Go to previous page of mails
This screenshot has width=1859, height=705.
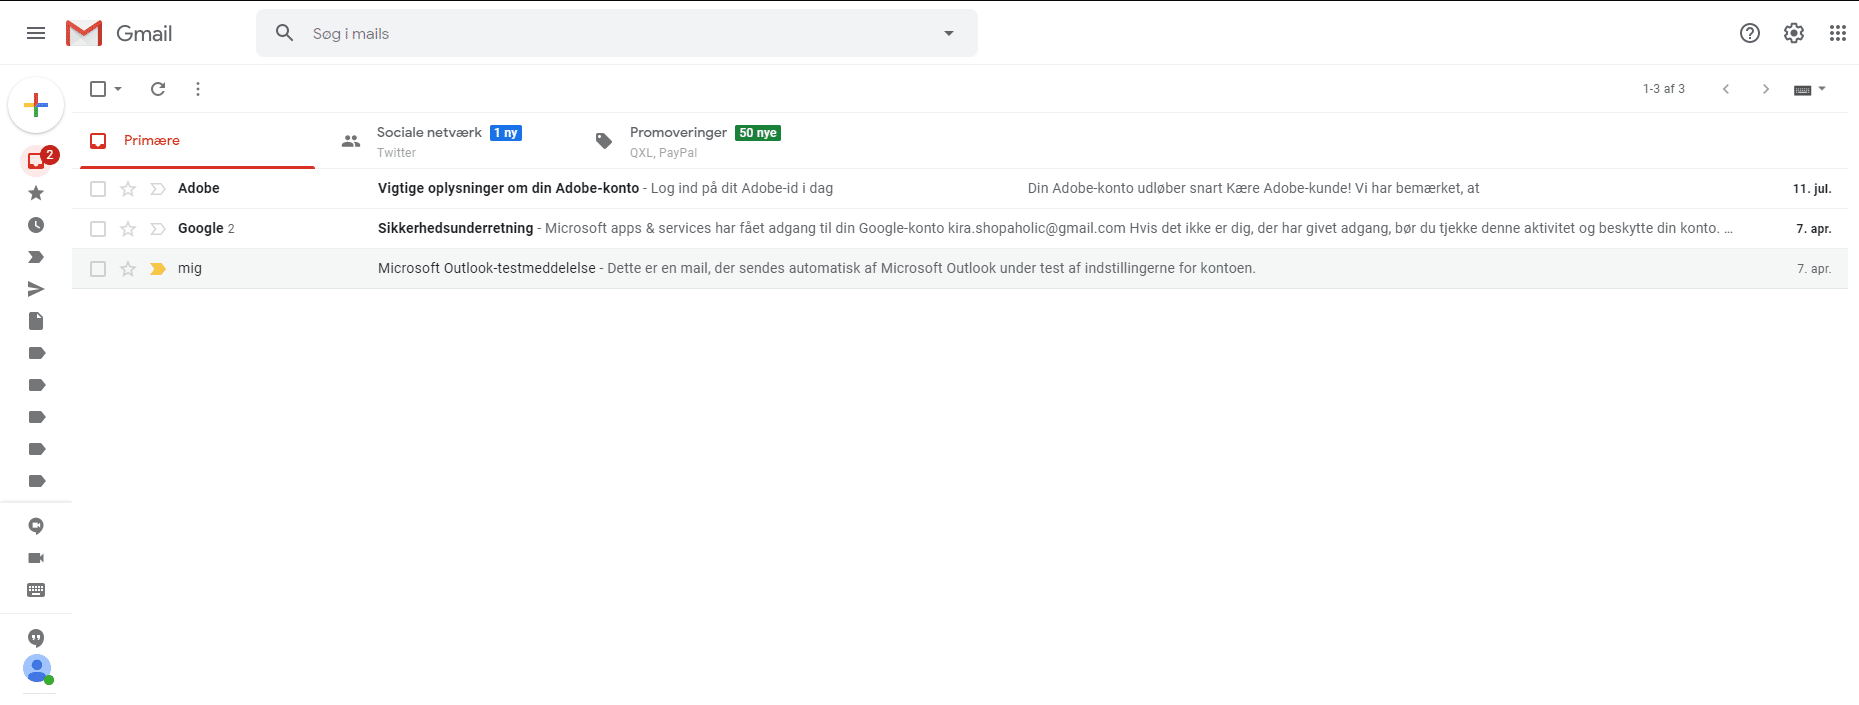pyautogui.click(x=1726, y=89)
